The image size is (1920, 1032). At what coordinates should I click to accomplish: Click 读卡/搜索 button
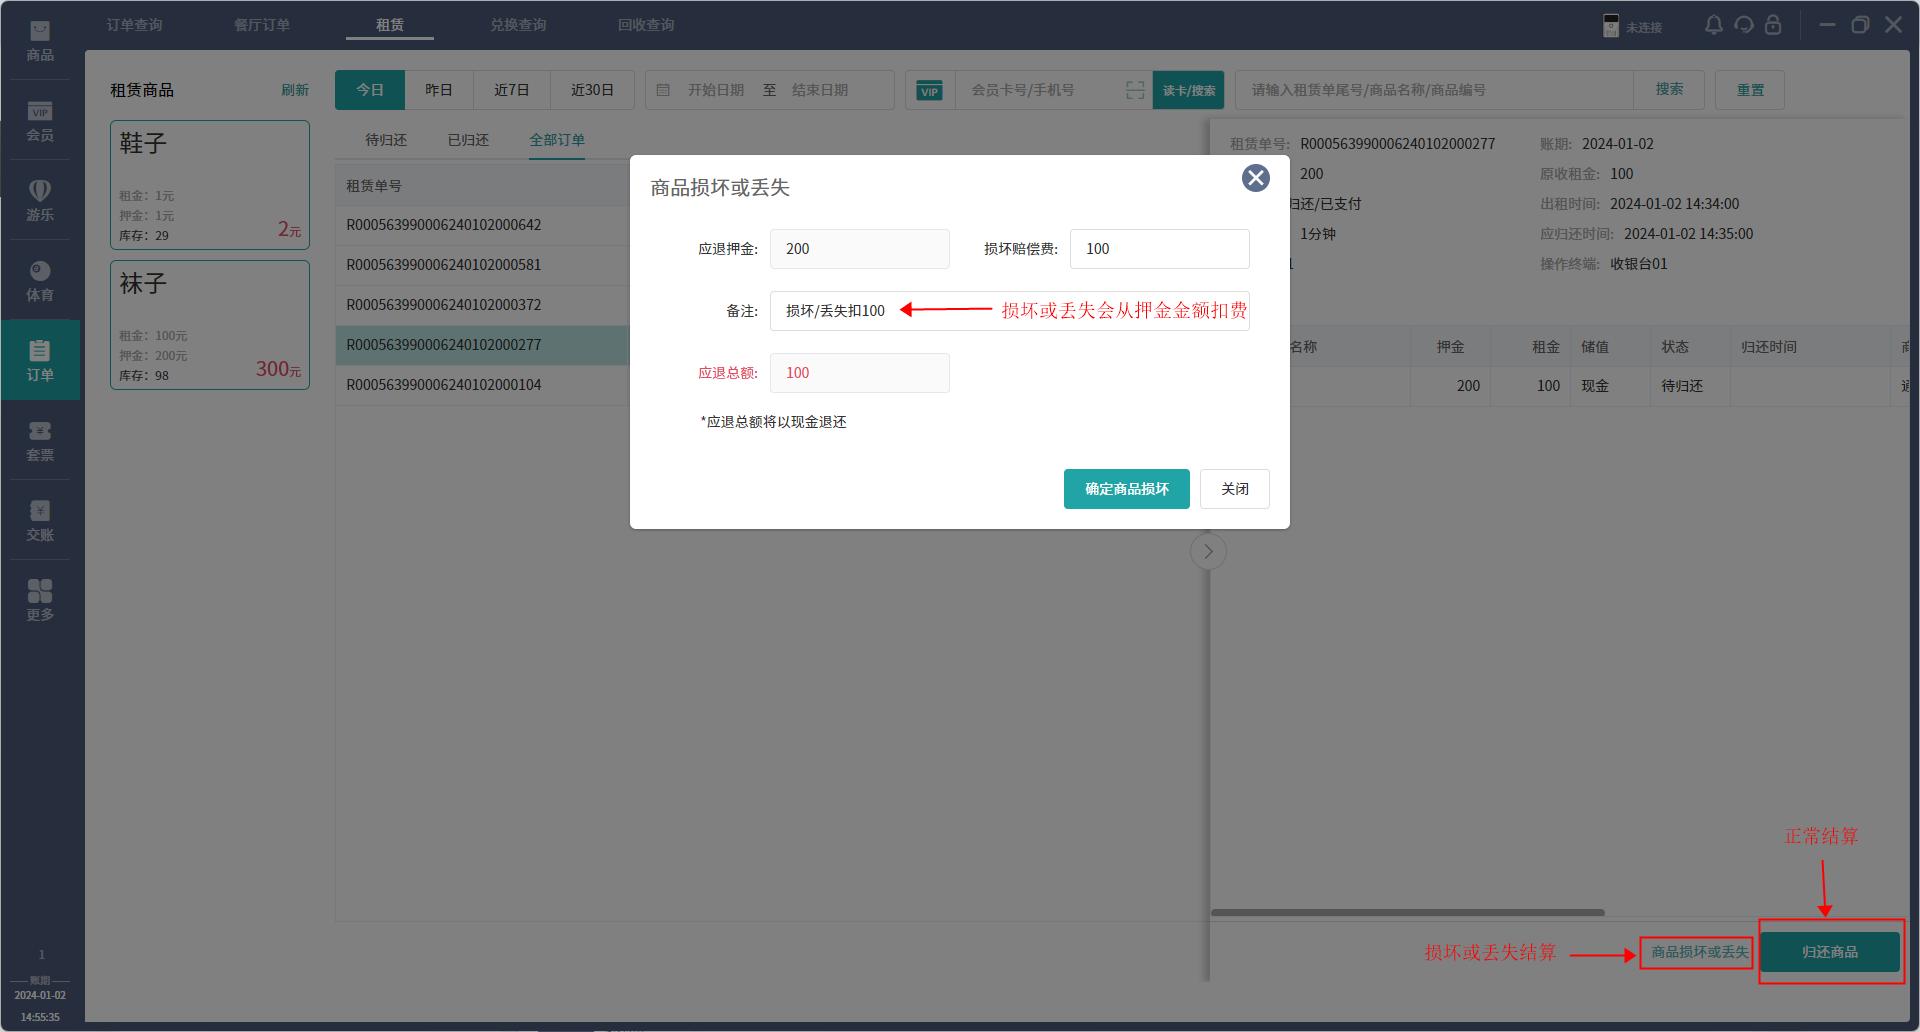click(1189, 90)
